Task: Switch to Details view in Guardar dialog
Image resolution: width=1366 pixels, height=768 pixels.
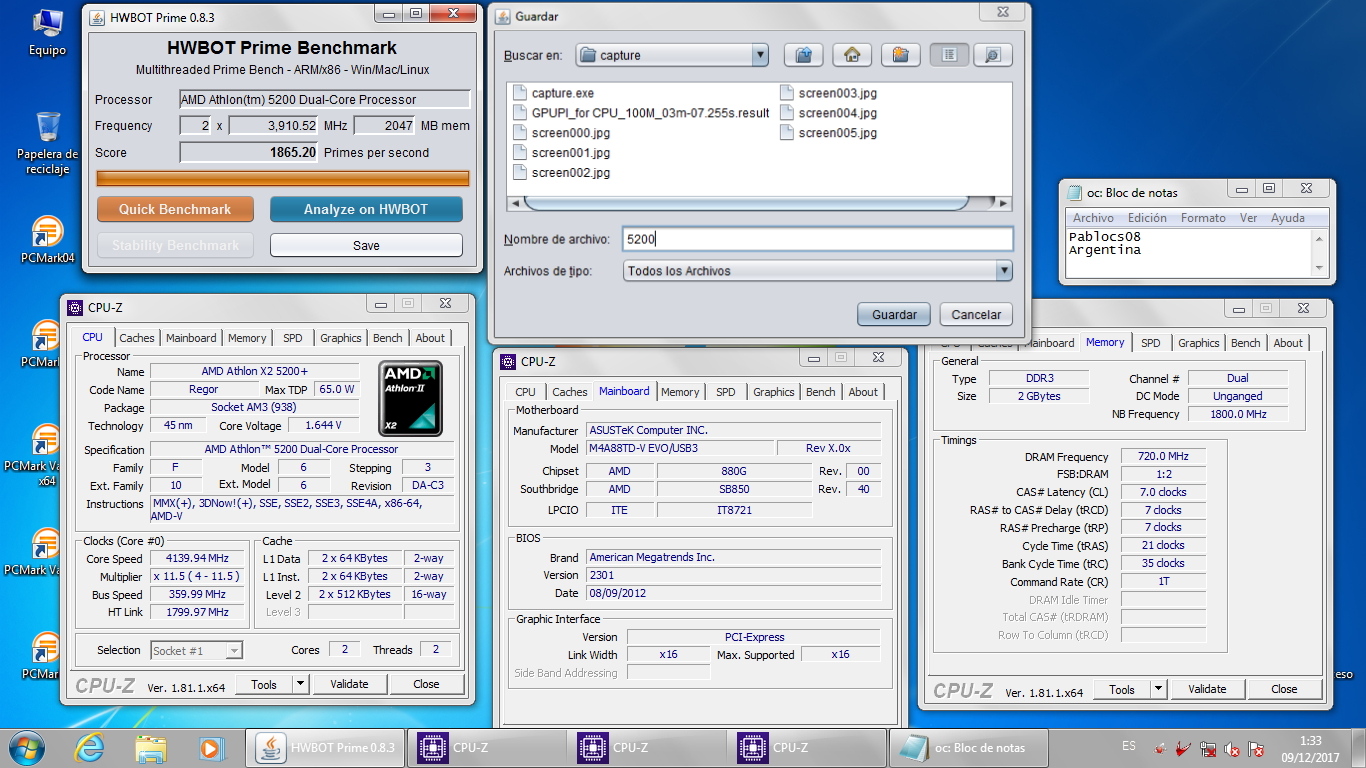Action: [992, 55]
